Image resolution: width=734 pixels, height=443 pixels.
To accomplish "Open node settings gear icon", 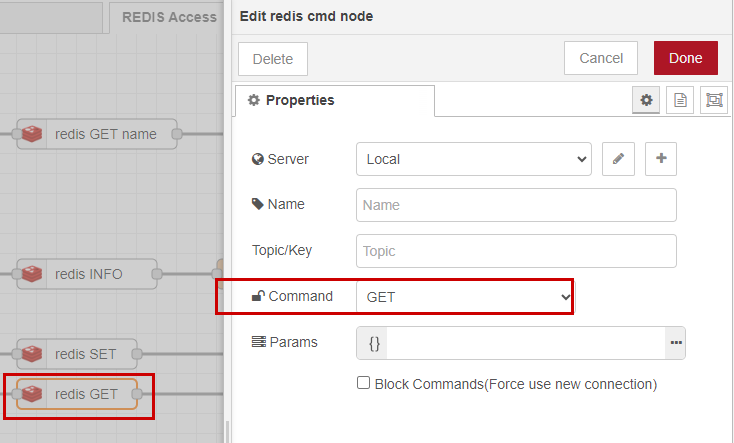I will (x=646, y=100).
